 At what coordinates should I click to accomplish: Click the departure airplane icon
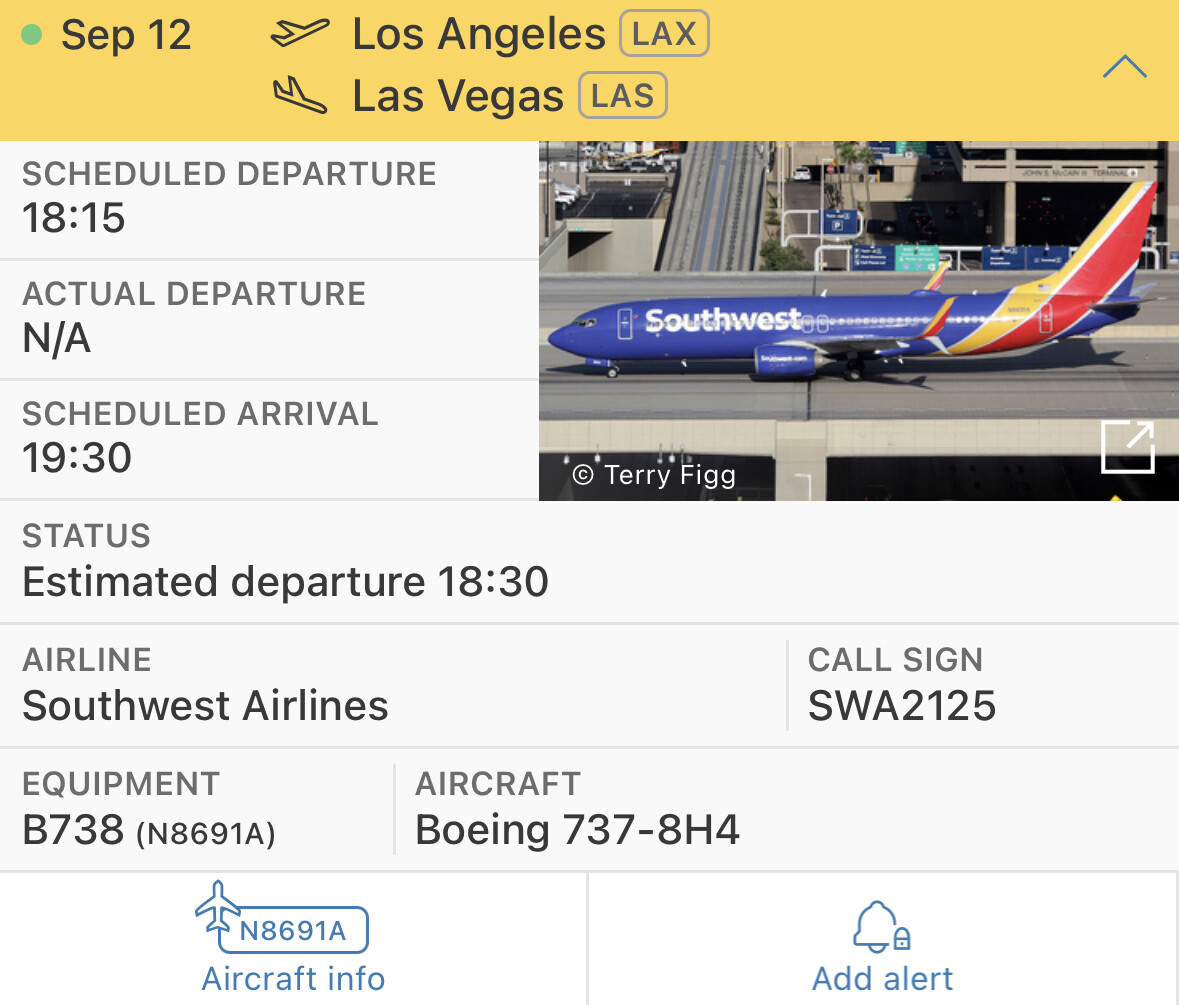tap(299, 33)
